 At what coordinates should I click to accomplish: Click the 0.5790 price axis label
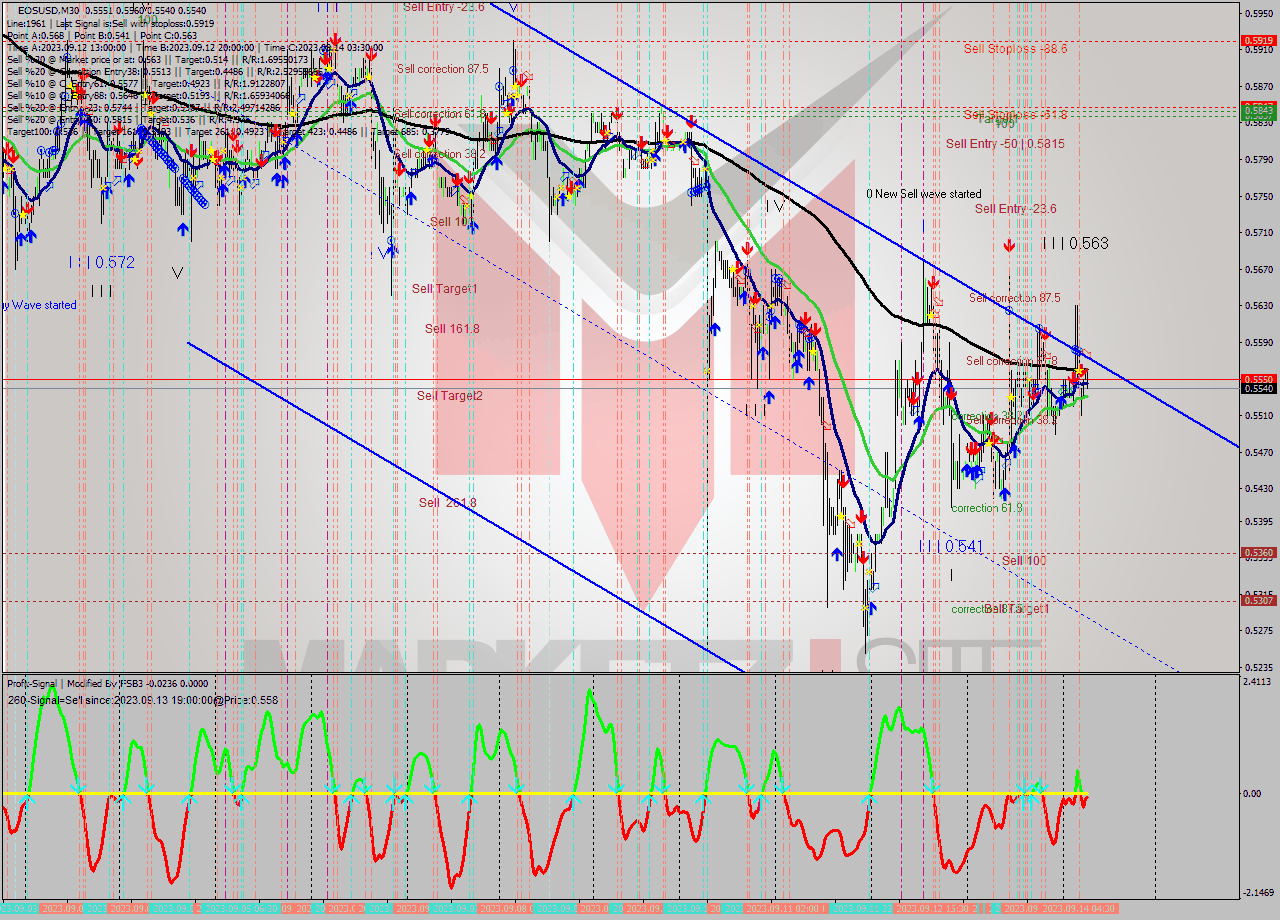[1258, 160]
